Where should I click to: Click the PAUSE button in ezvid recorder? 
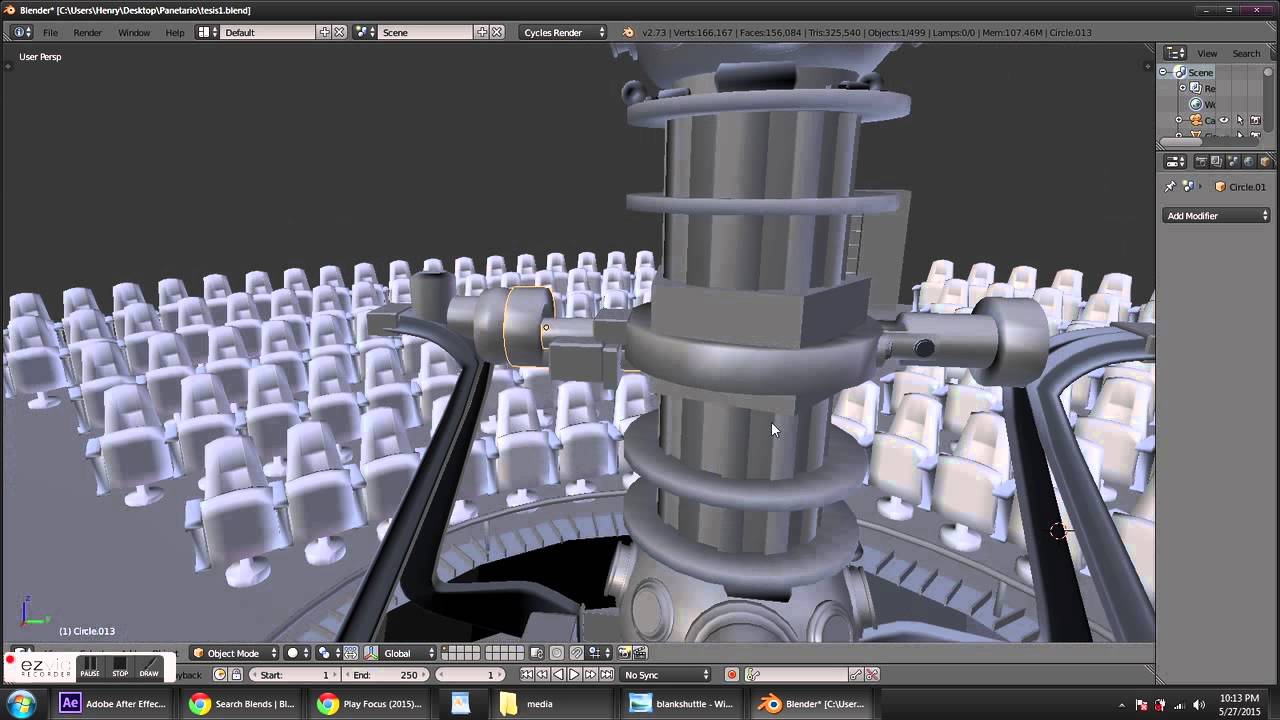coord(90,667)
